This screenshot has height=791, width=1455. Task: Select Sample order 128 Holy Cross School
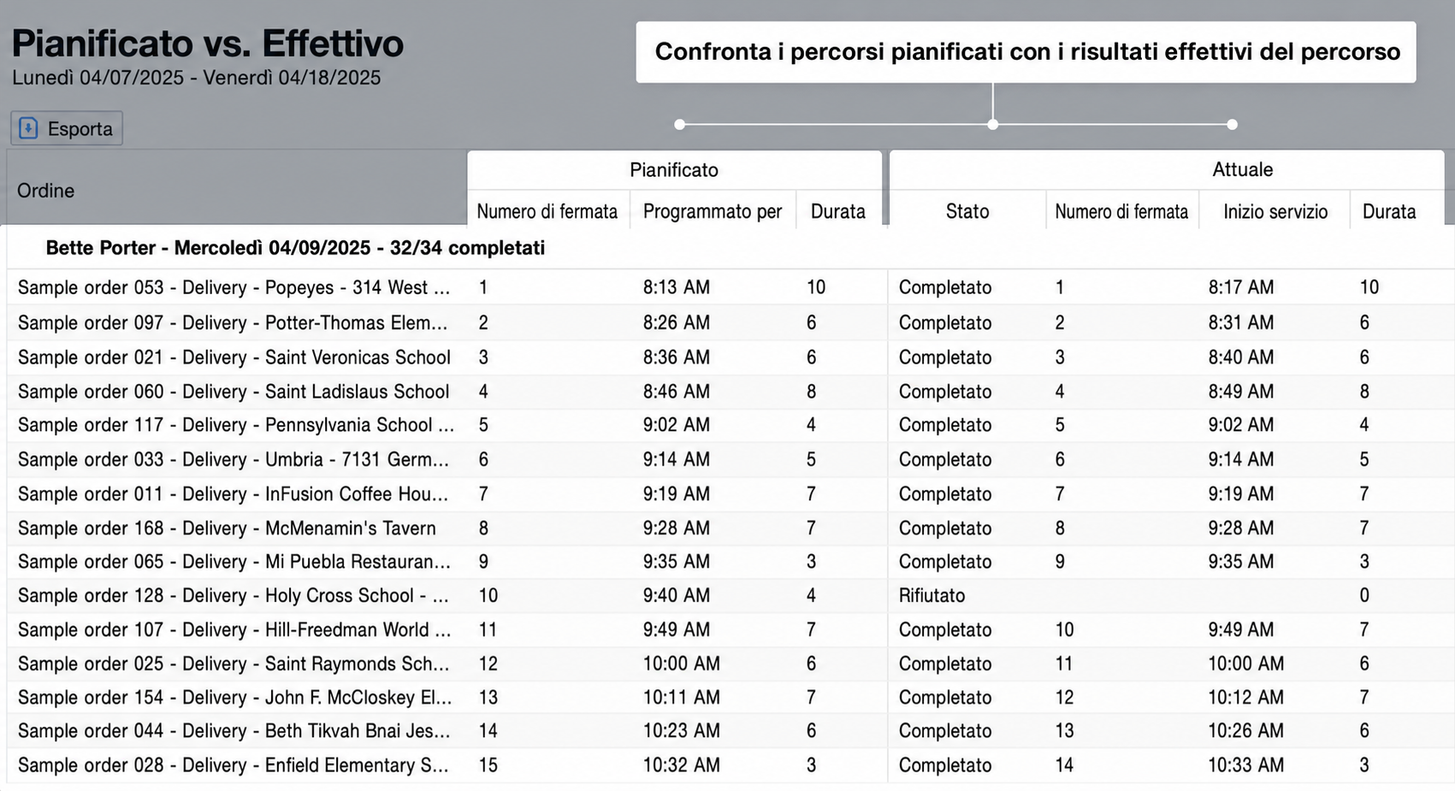coord(233,596)
